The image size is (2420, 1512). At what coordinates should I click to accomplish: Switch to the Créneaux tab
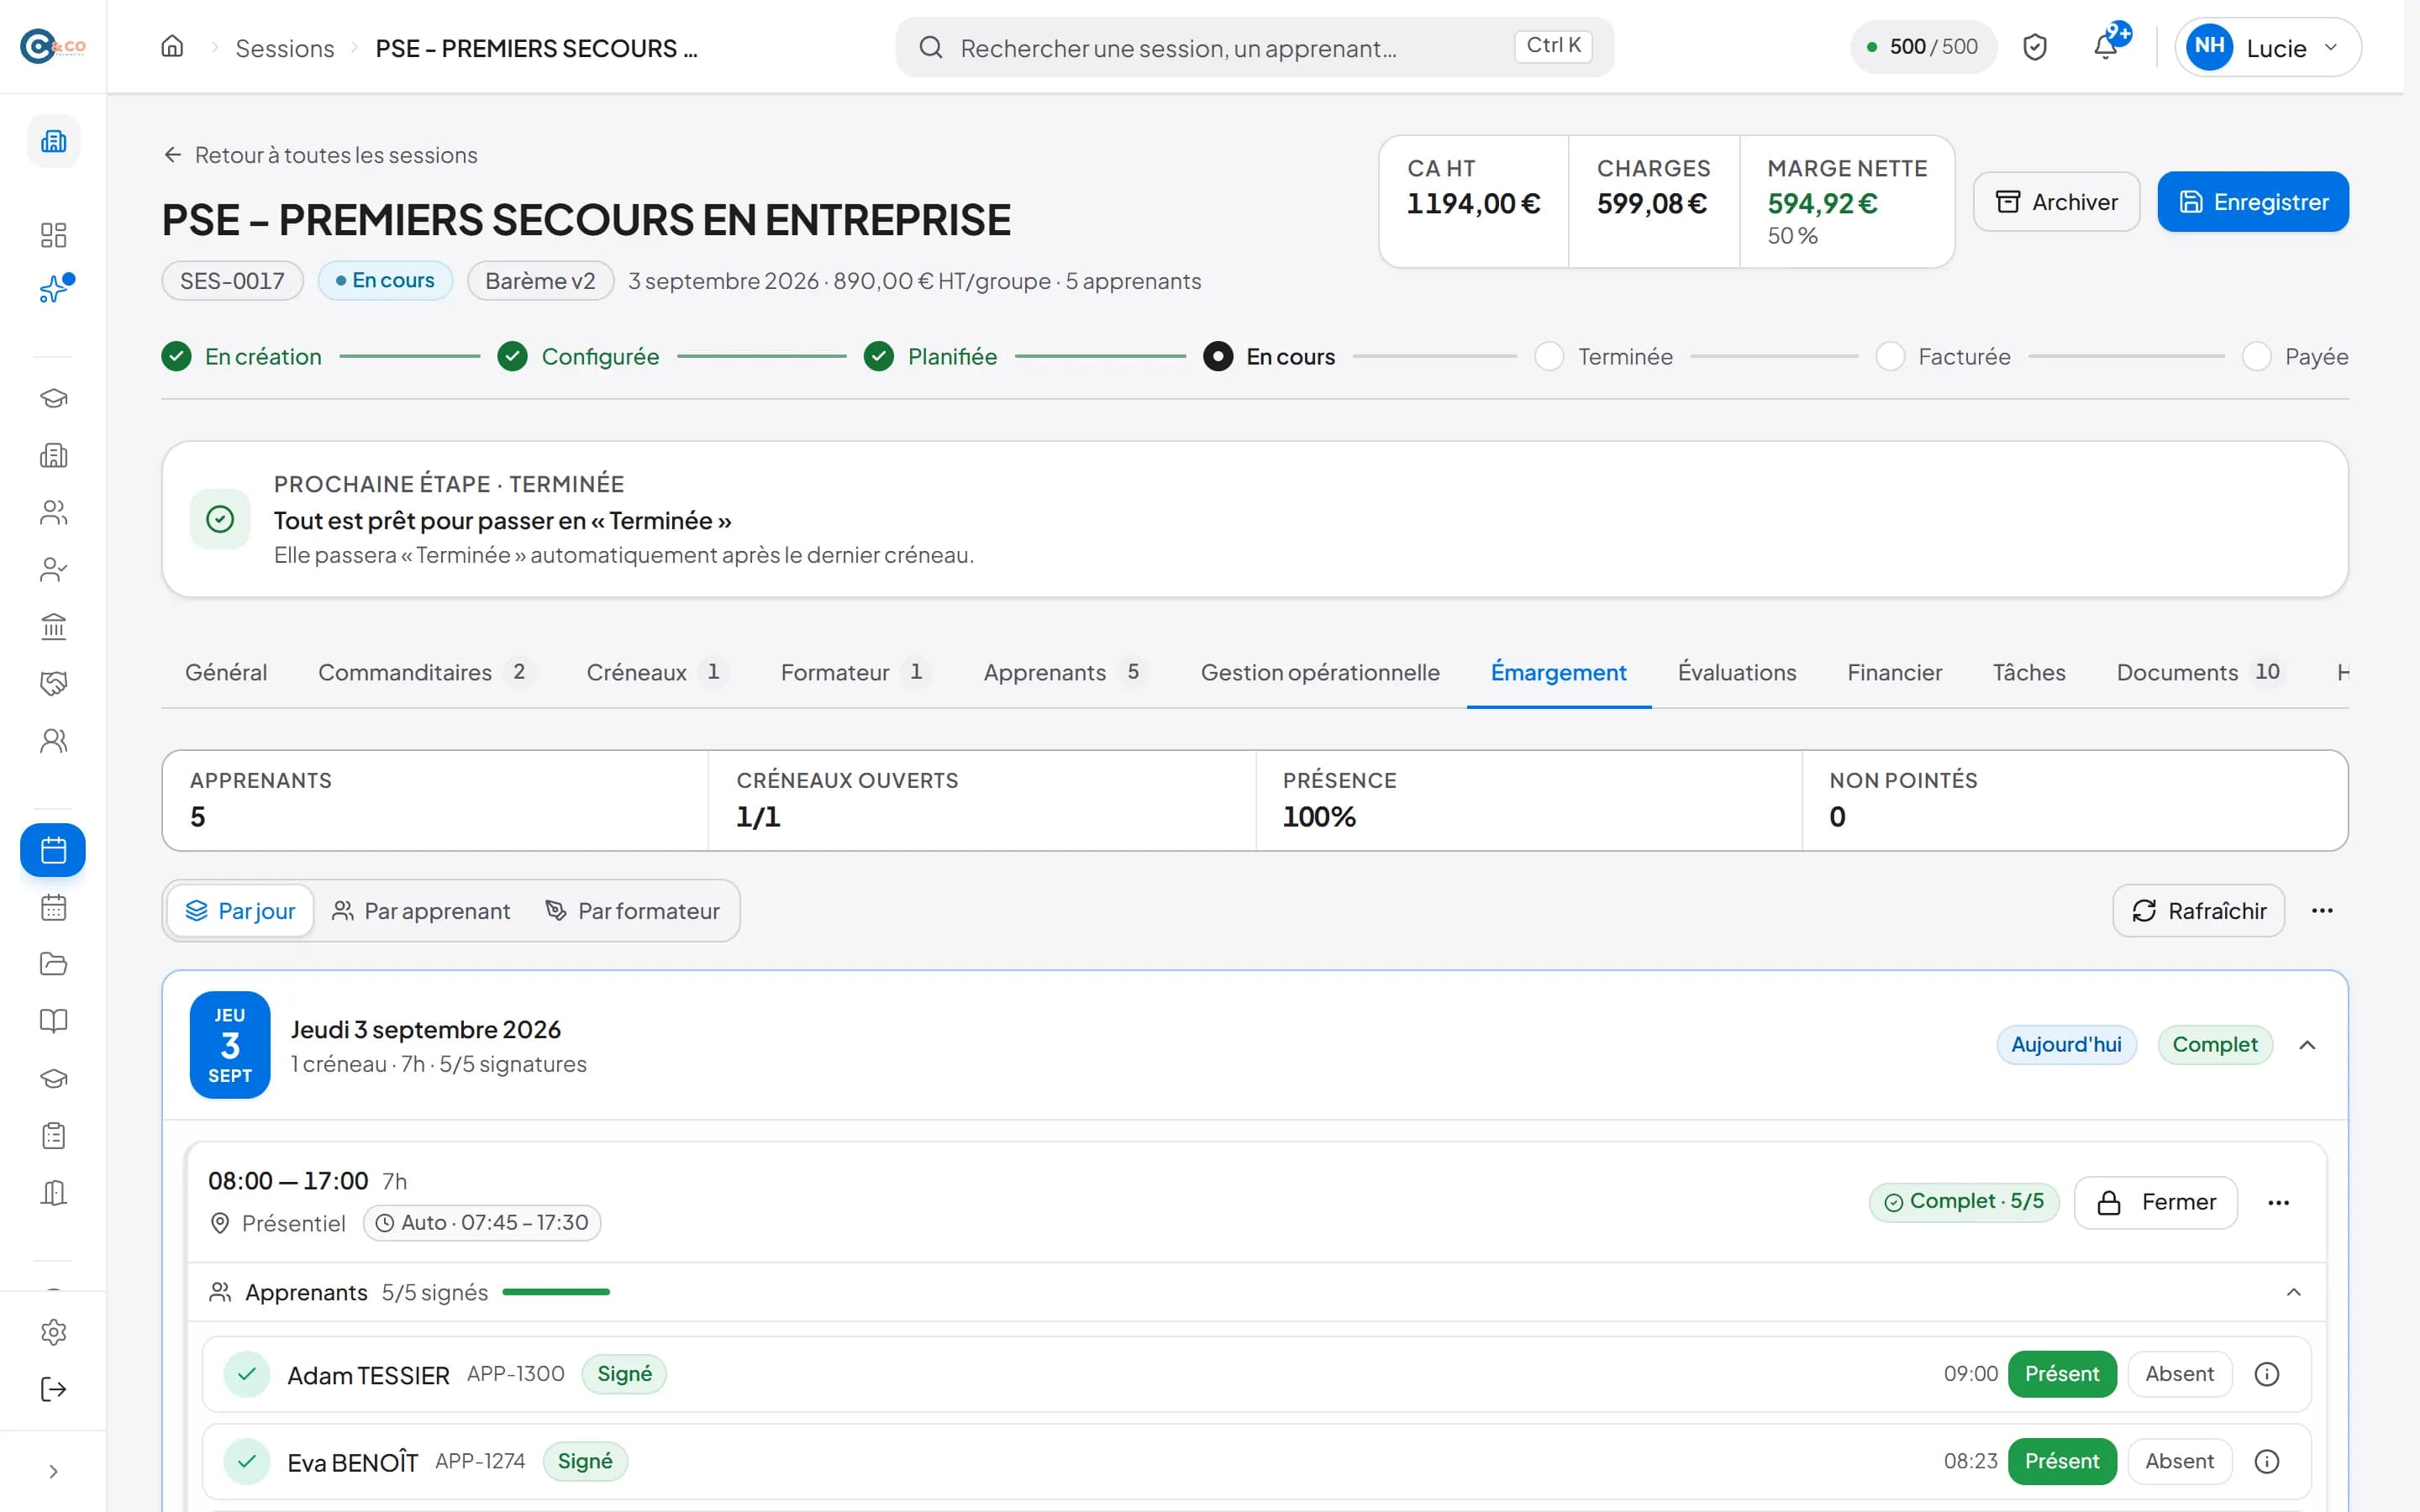657,672
